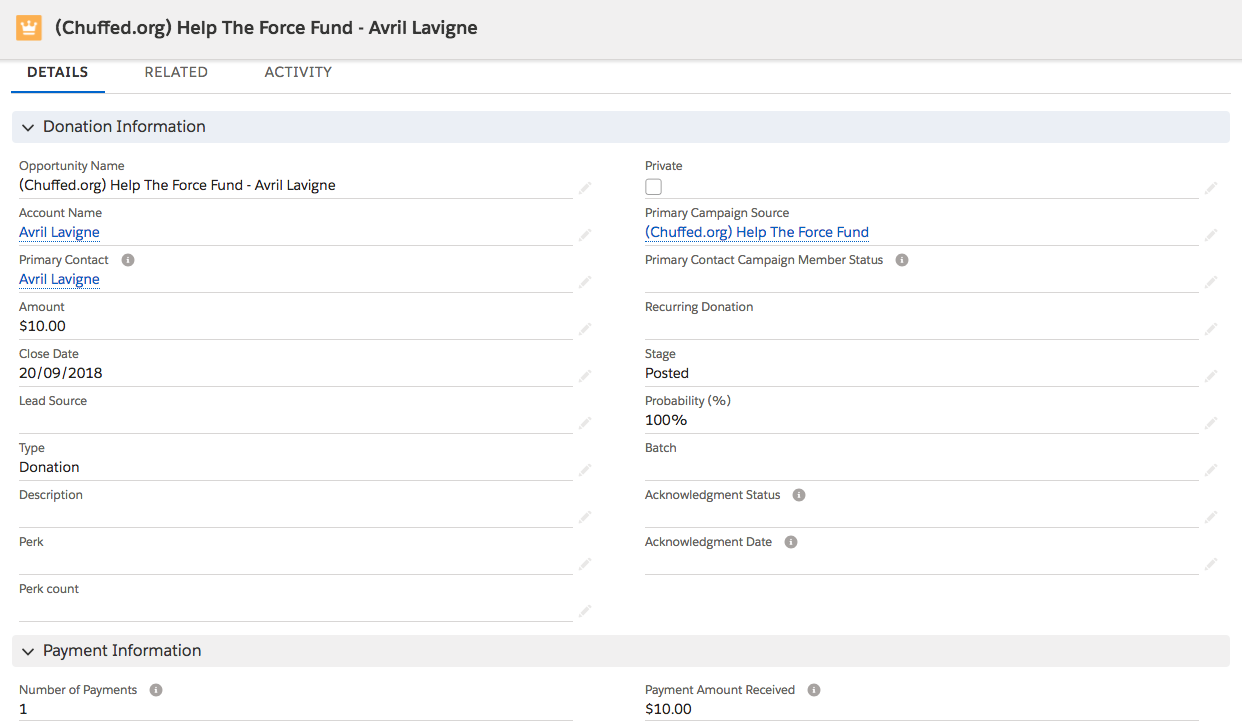Viewport: 1242px width, 728px height.
Task: Edit the Close Date field with pencil icon
Action: click(x=585, y=375)
